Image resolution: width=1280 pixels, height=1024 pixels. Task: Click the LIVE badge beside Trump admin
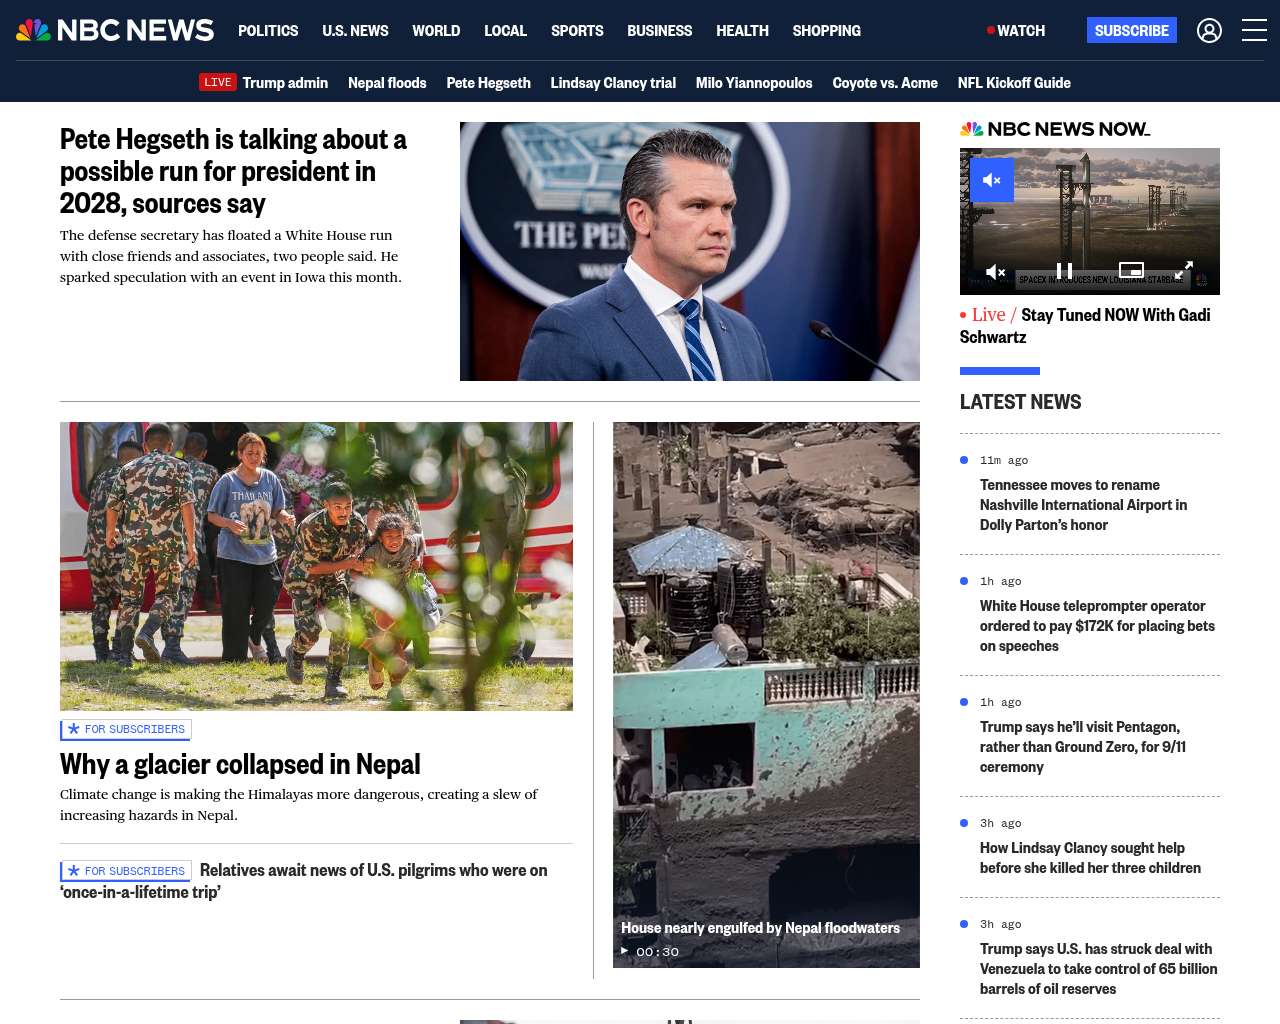click(x=218, y=82)
